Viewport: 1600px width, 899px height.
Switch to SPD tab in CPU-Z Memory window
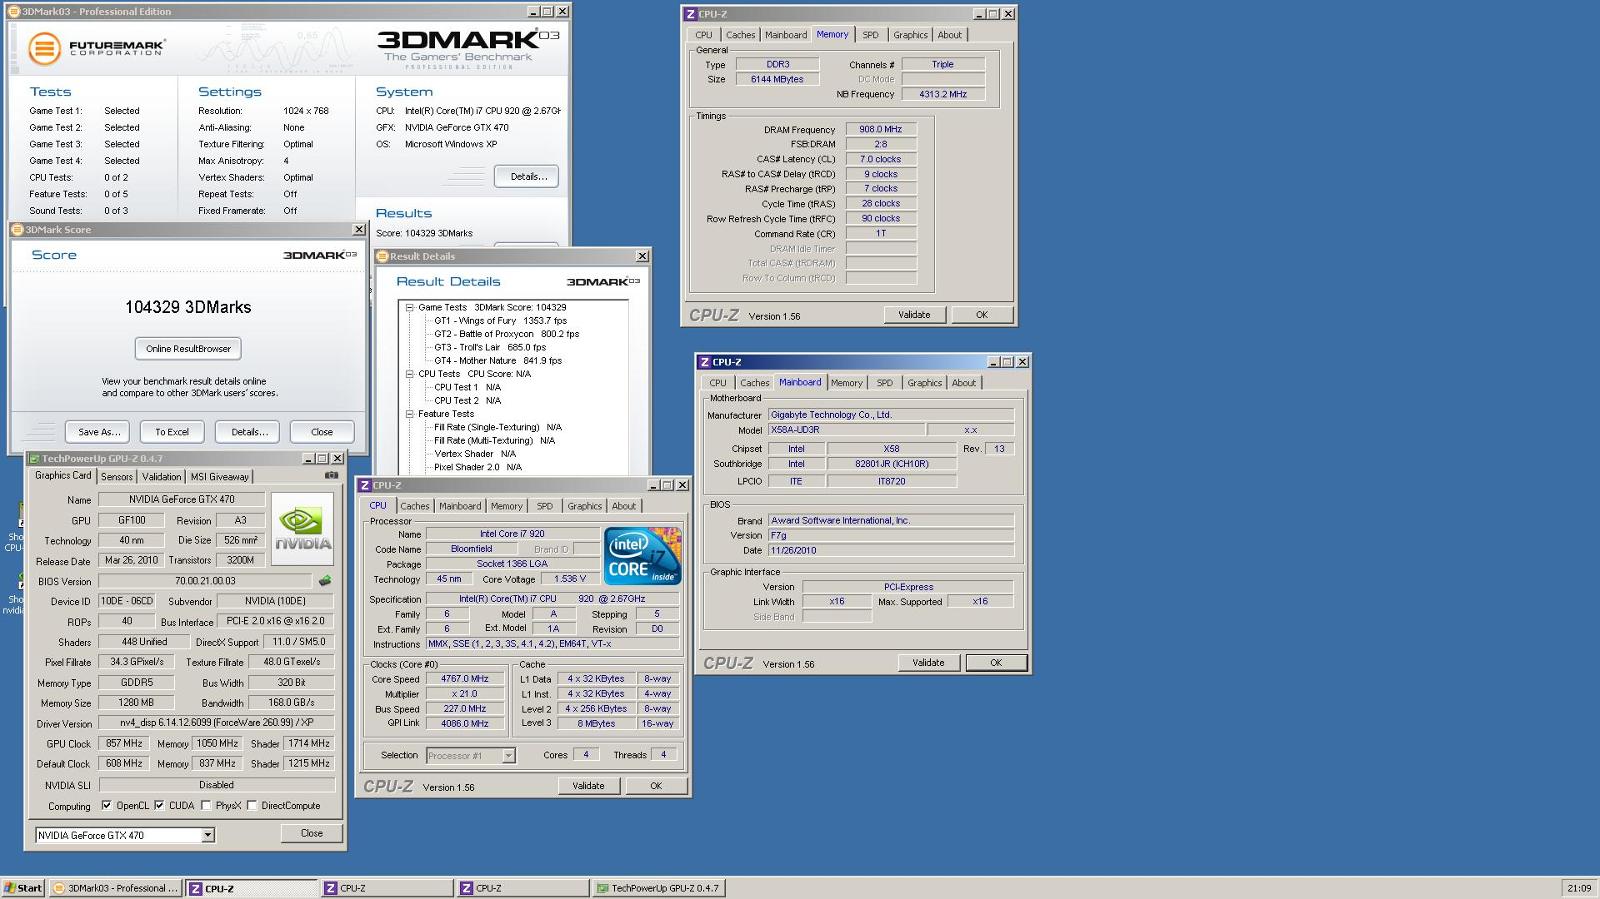(x=871, y=35)
